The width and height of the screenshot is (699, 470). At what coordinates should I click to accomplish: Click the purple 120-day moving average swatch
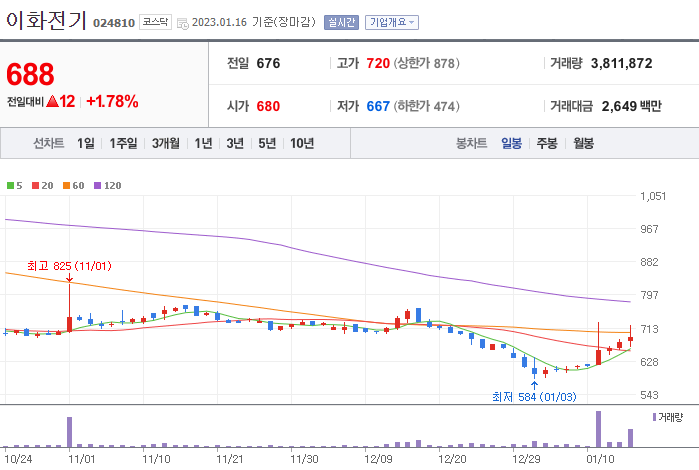98,186
